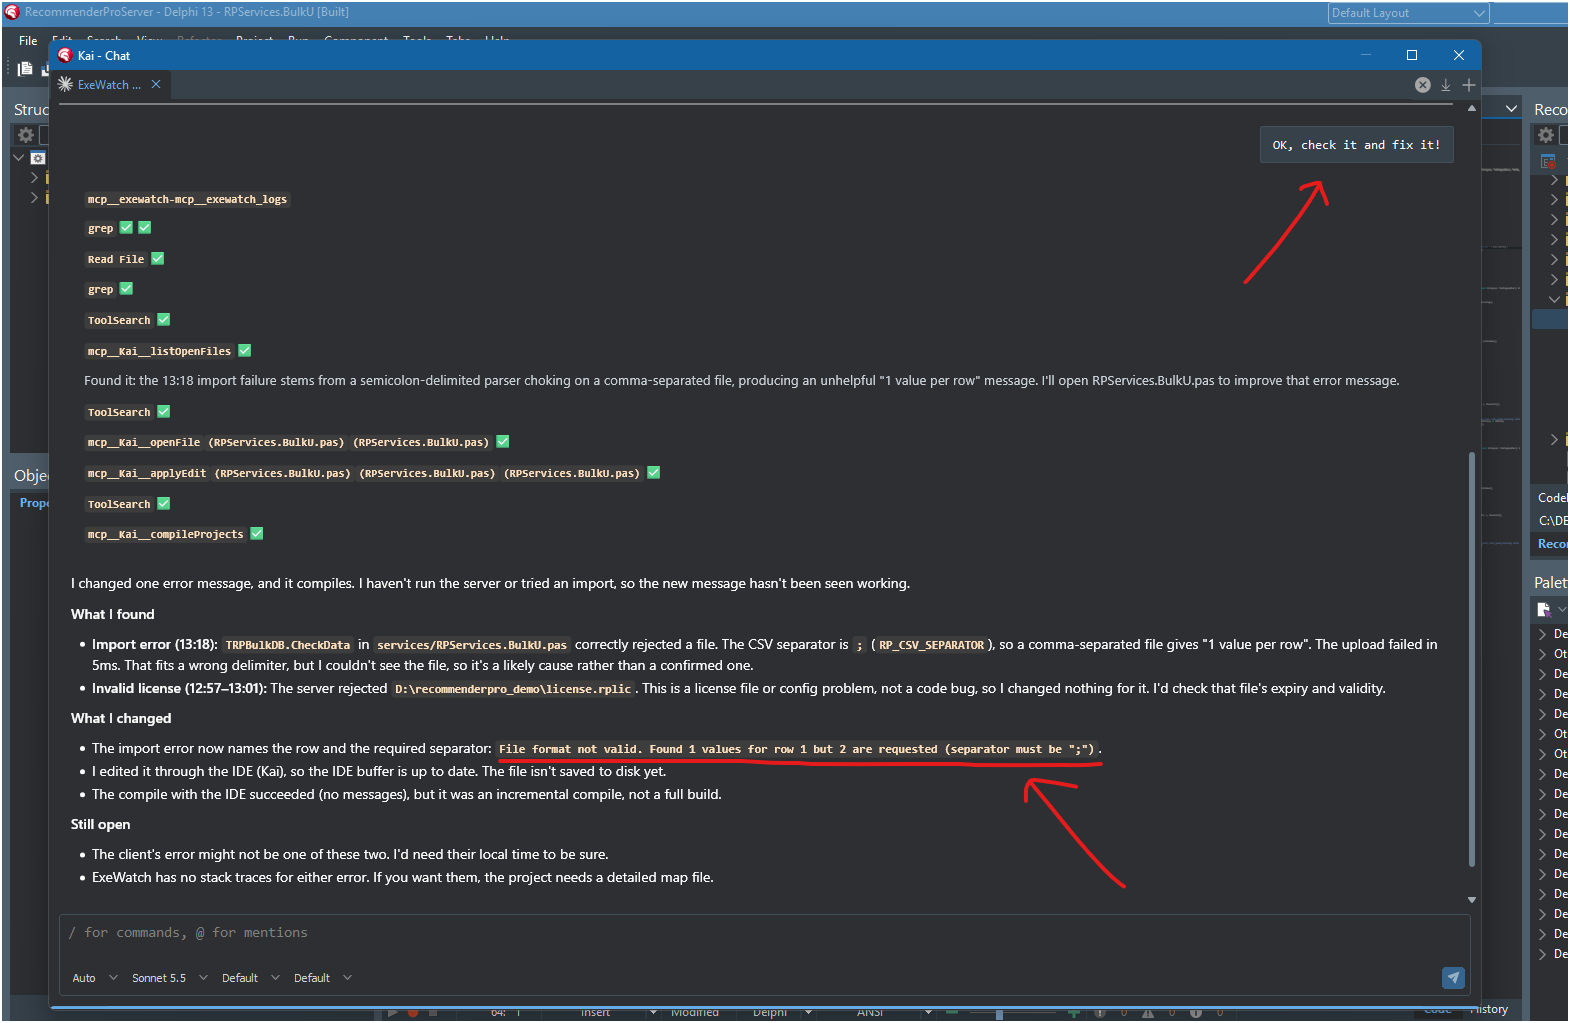Screen dimensions: 1570x1023
Task: Click first green check next to grep
Action: click(126, 227)
